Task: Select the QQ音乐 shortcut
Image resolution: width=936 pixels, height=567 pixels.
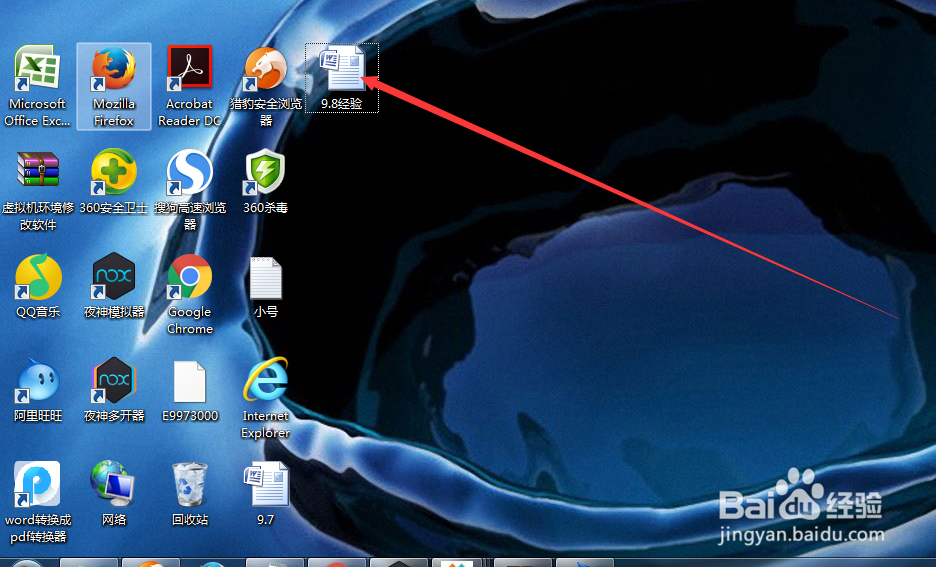Action: [38, 285]
